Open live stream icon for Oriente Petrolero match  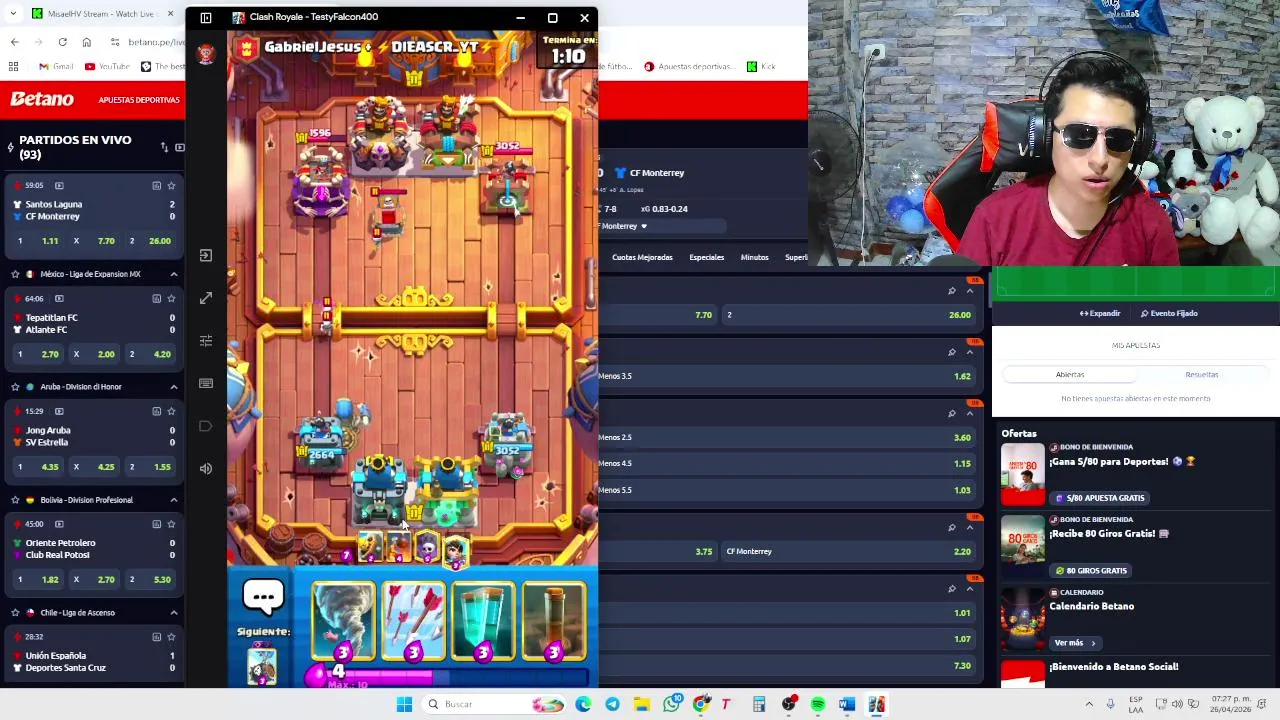click(x=59, y=524)
